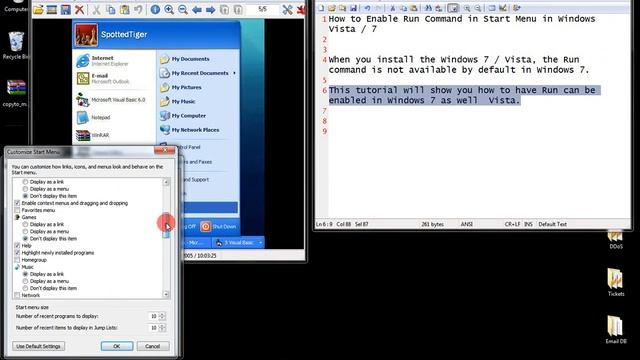The width and height of the screenshot is (640, 360).
Task: Click the zoom in icon in text editor toolbar
Action: pos(467,8)
